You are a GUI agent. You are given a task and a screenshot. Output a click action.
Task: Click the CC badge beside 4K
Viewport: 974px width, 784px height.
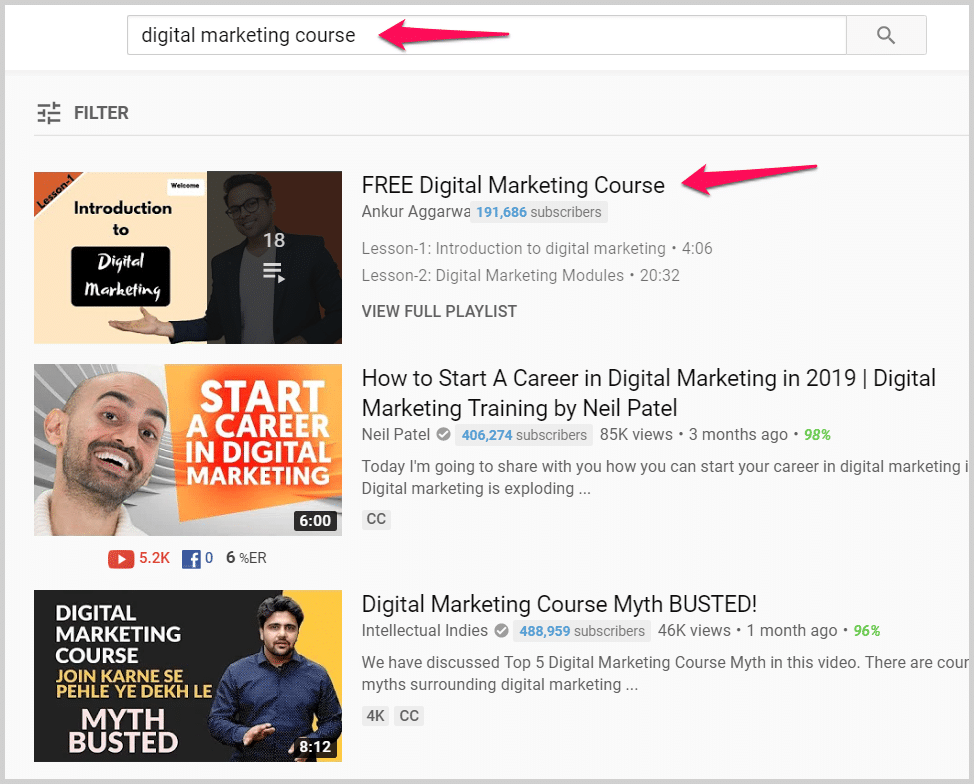coord(409,716)
